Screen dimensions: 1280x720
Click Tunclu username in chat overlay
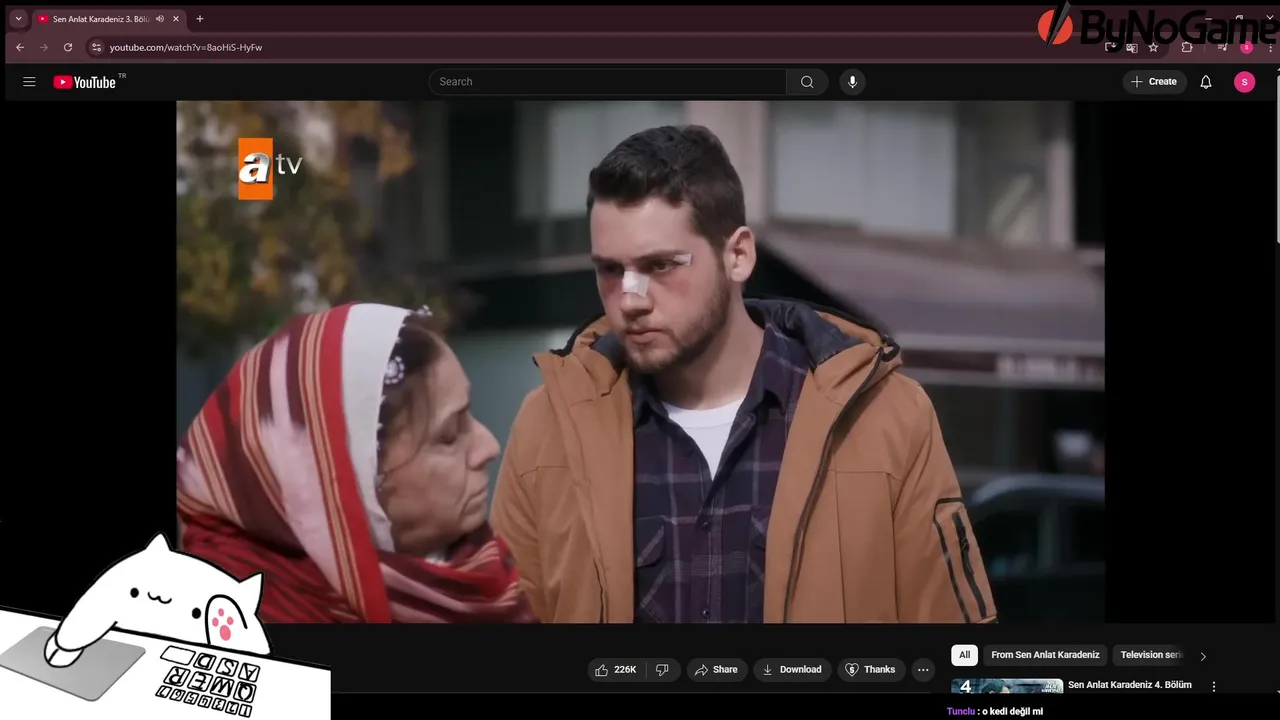pos(960,712)
